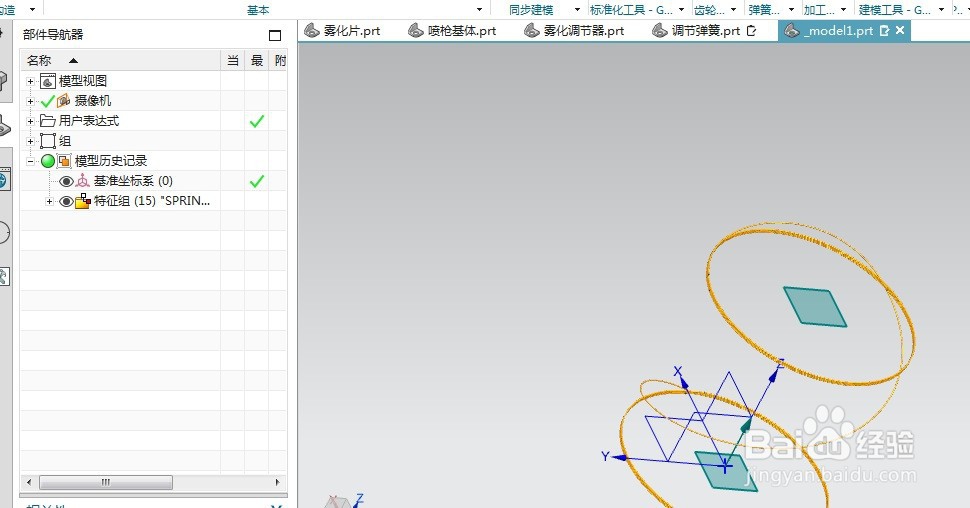
Task: Click the part icon of 雾化调节器.prt tab
Action: click(531, 30)
